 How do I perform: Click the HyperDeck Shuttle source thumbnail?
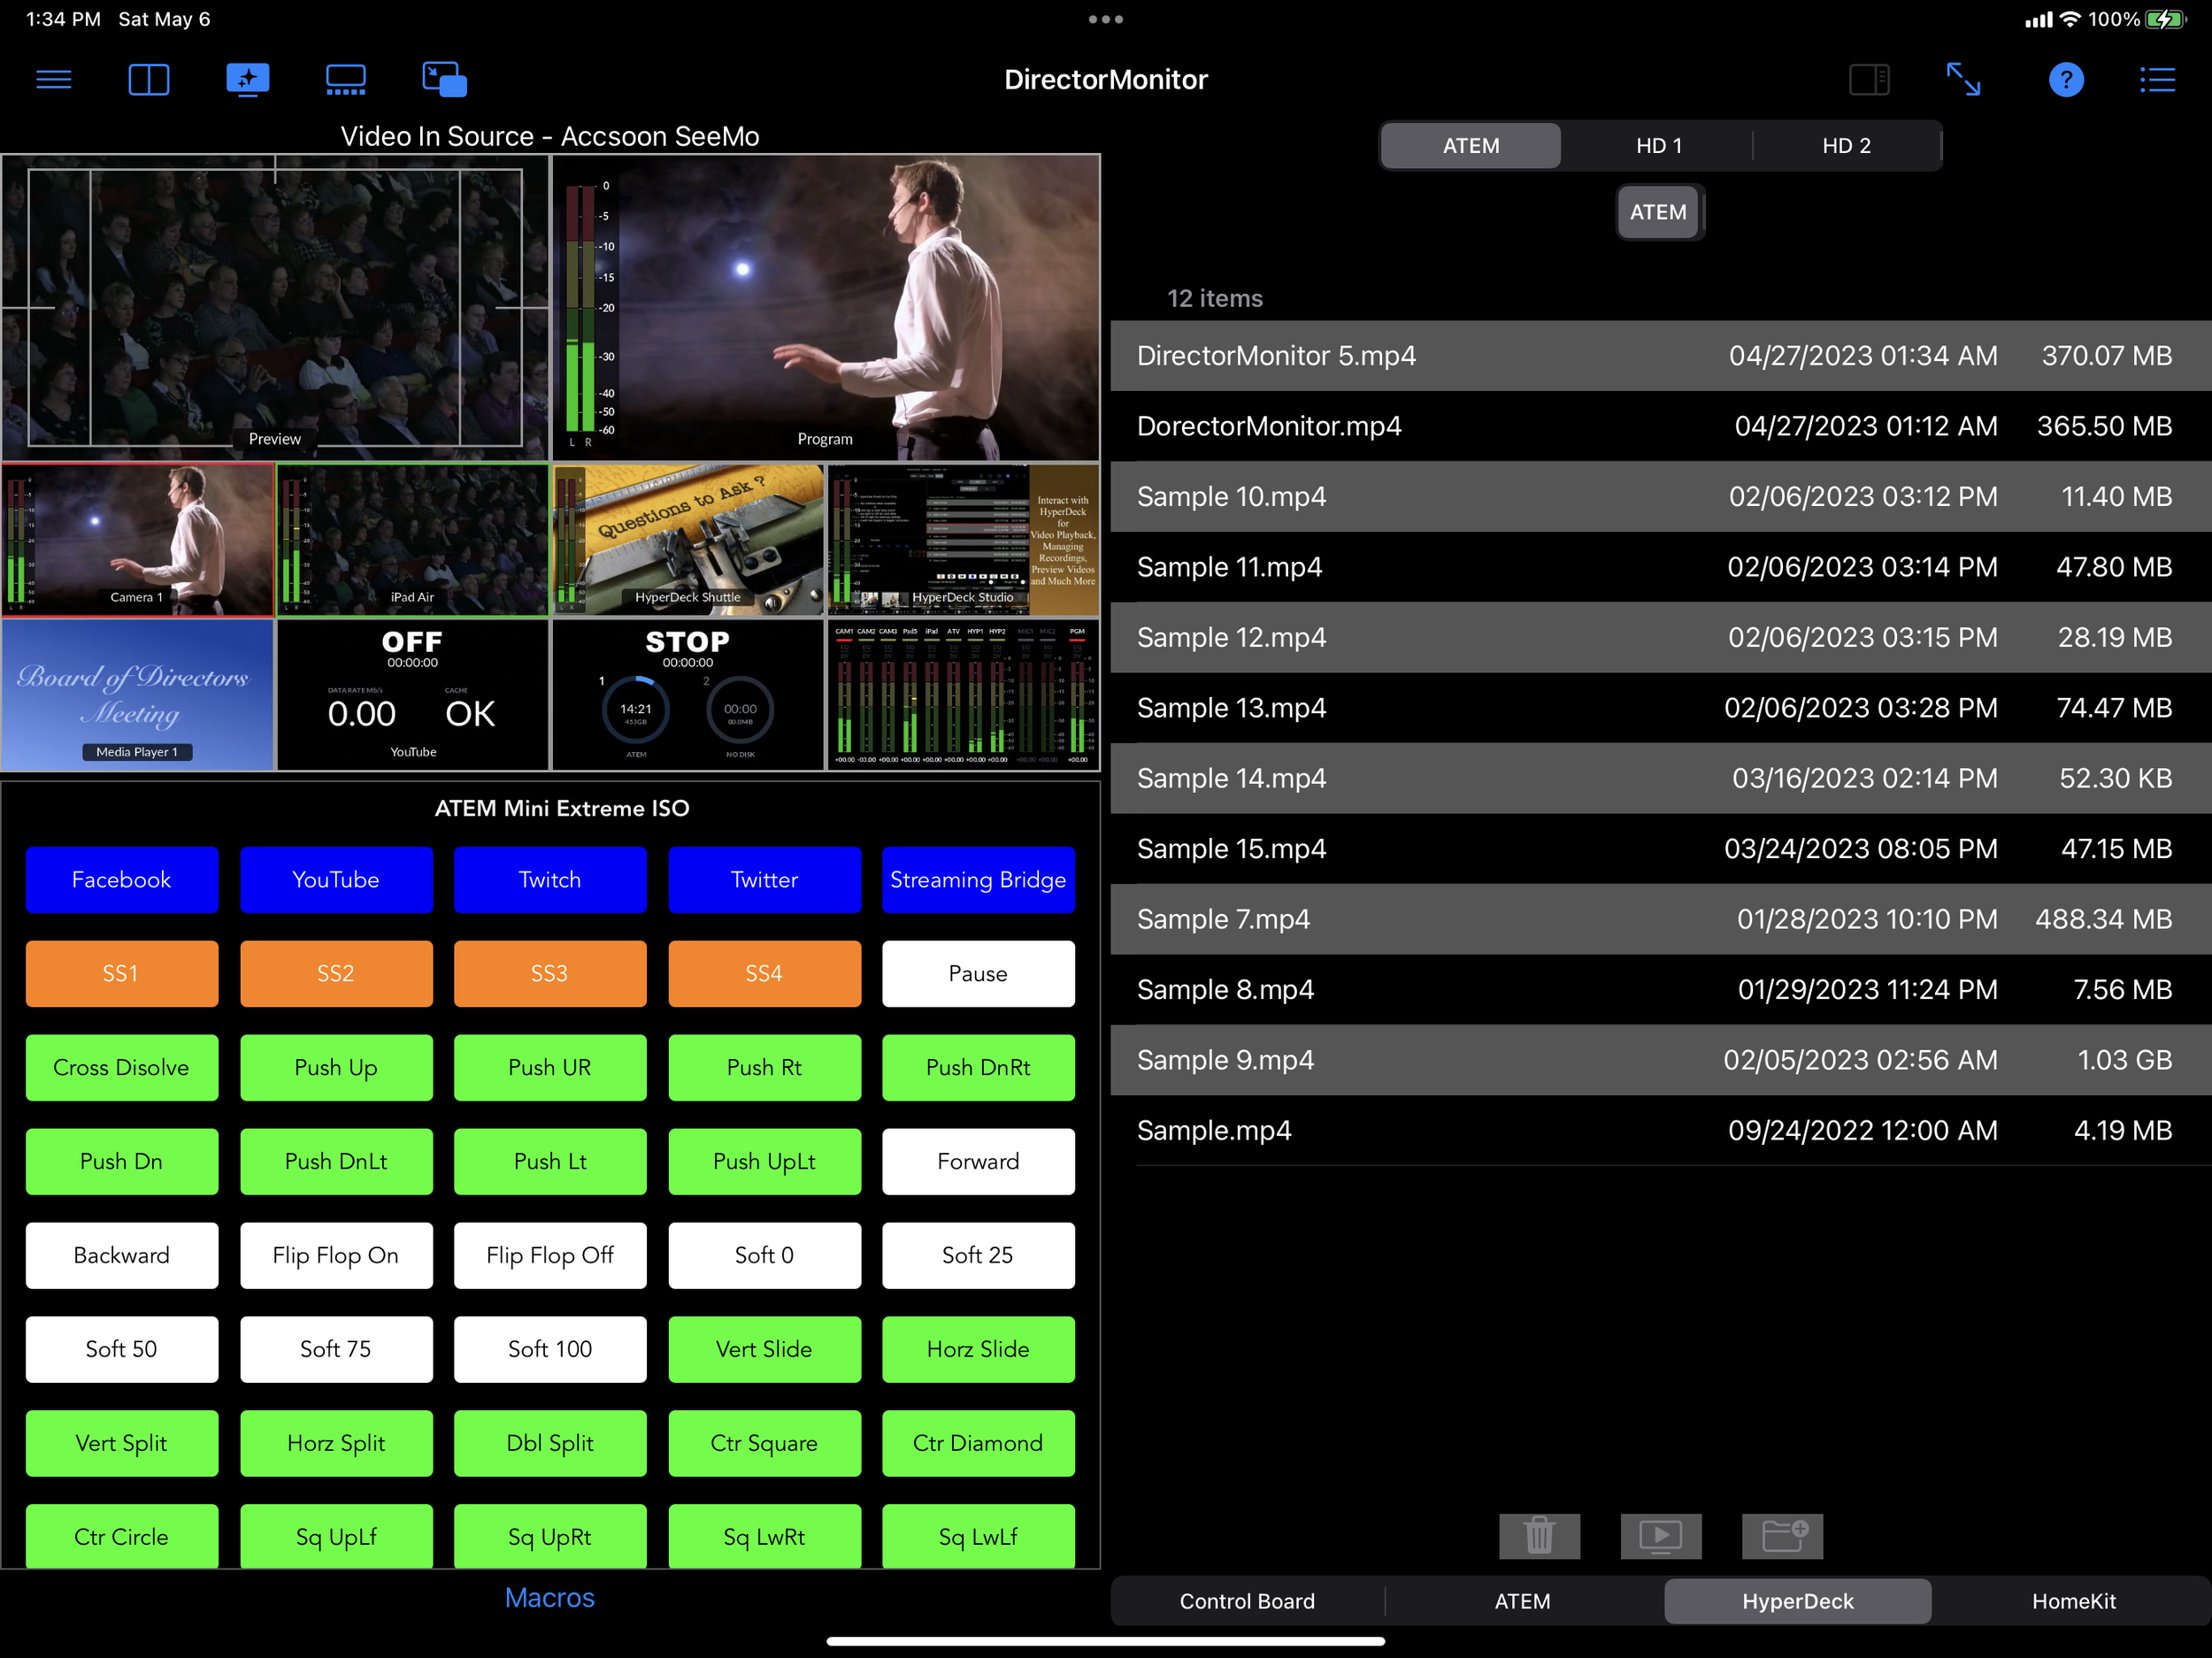coord(688,540)
